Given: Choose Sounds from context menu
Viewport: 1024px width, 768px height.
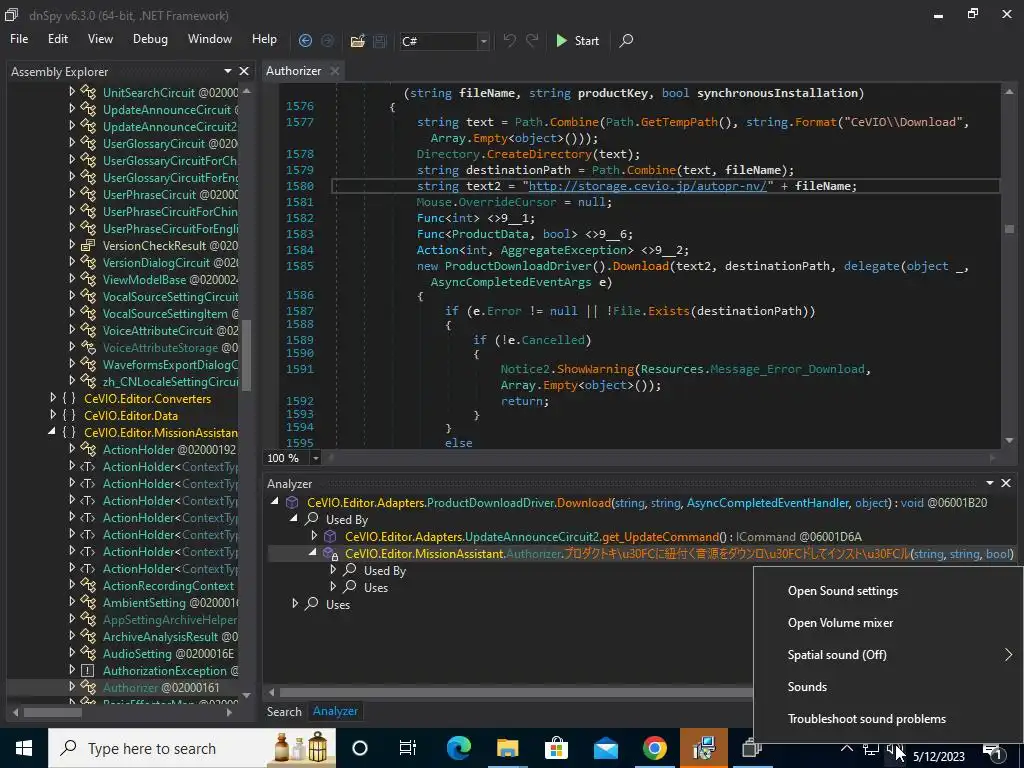Looking at the screenshot, I should 807,686.
